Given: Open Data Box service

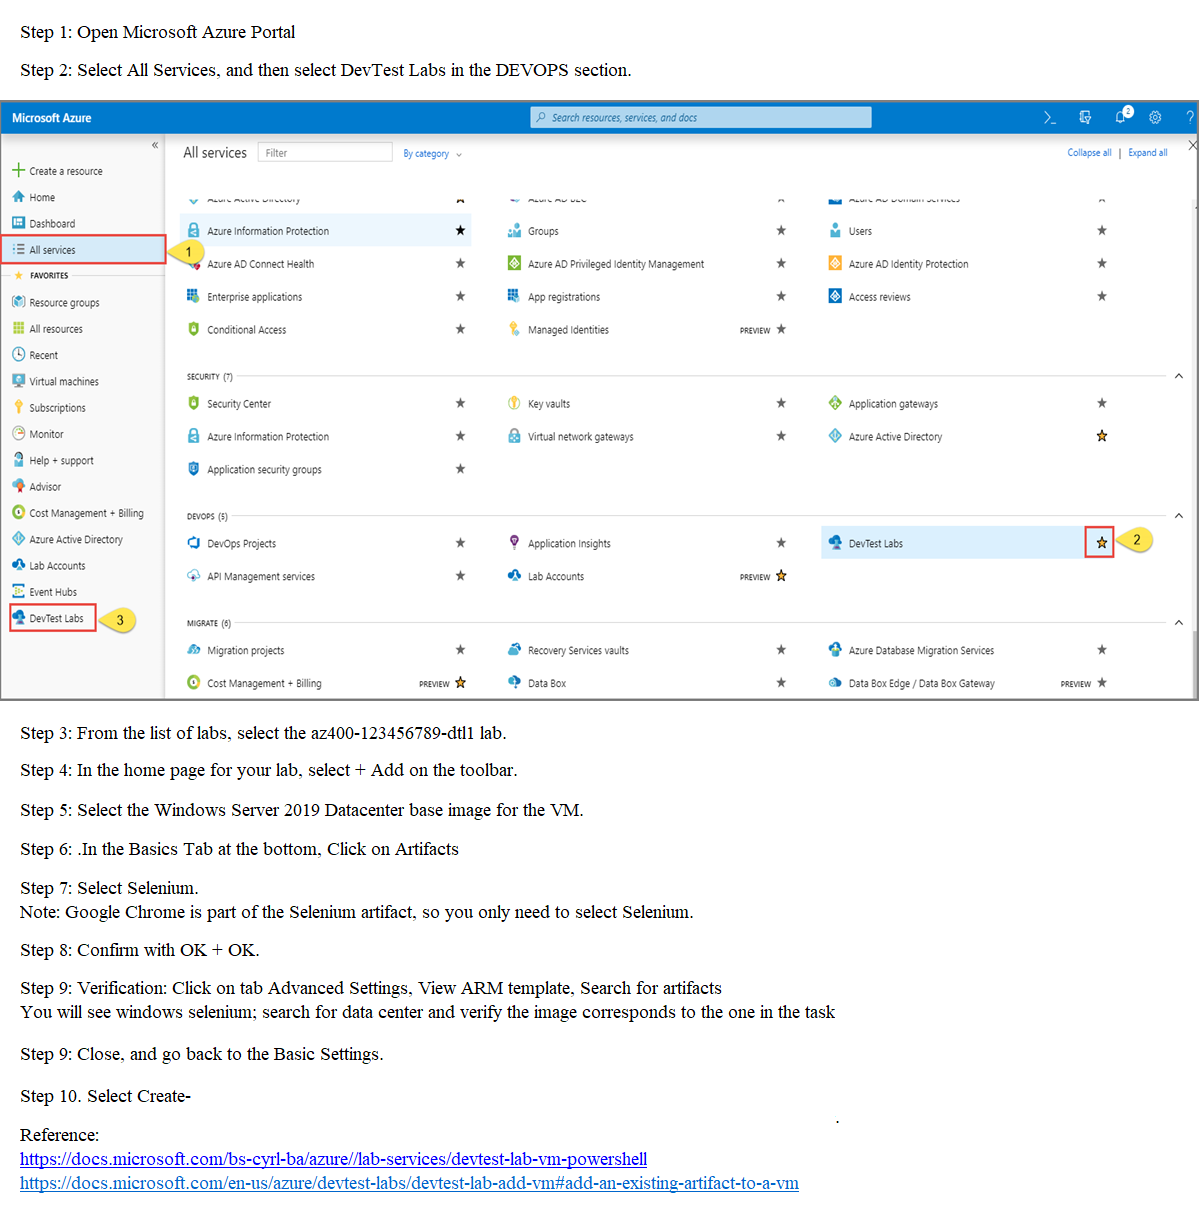Looking at the screenshot, I should pos(547,684).
